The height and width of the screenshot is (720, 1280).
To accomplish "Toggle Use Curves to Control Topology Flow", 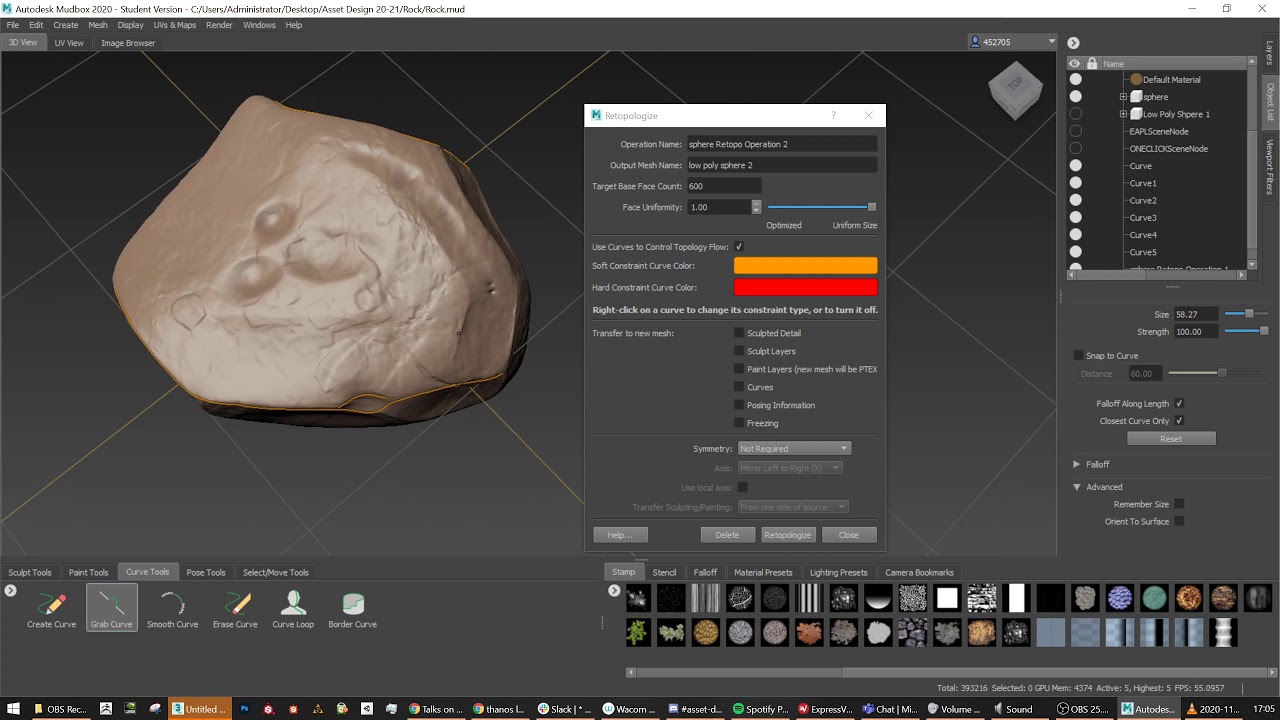I will tap(739, 247).
